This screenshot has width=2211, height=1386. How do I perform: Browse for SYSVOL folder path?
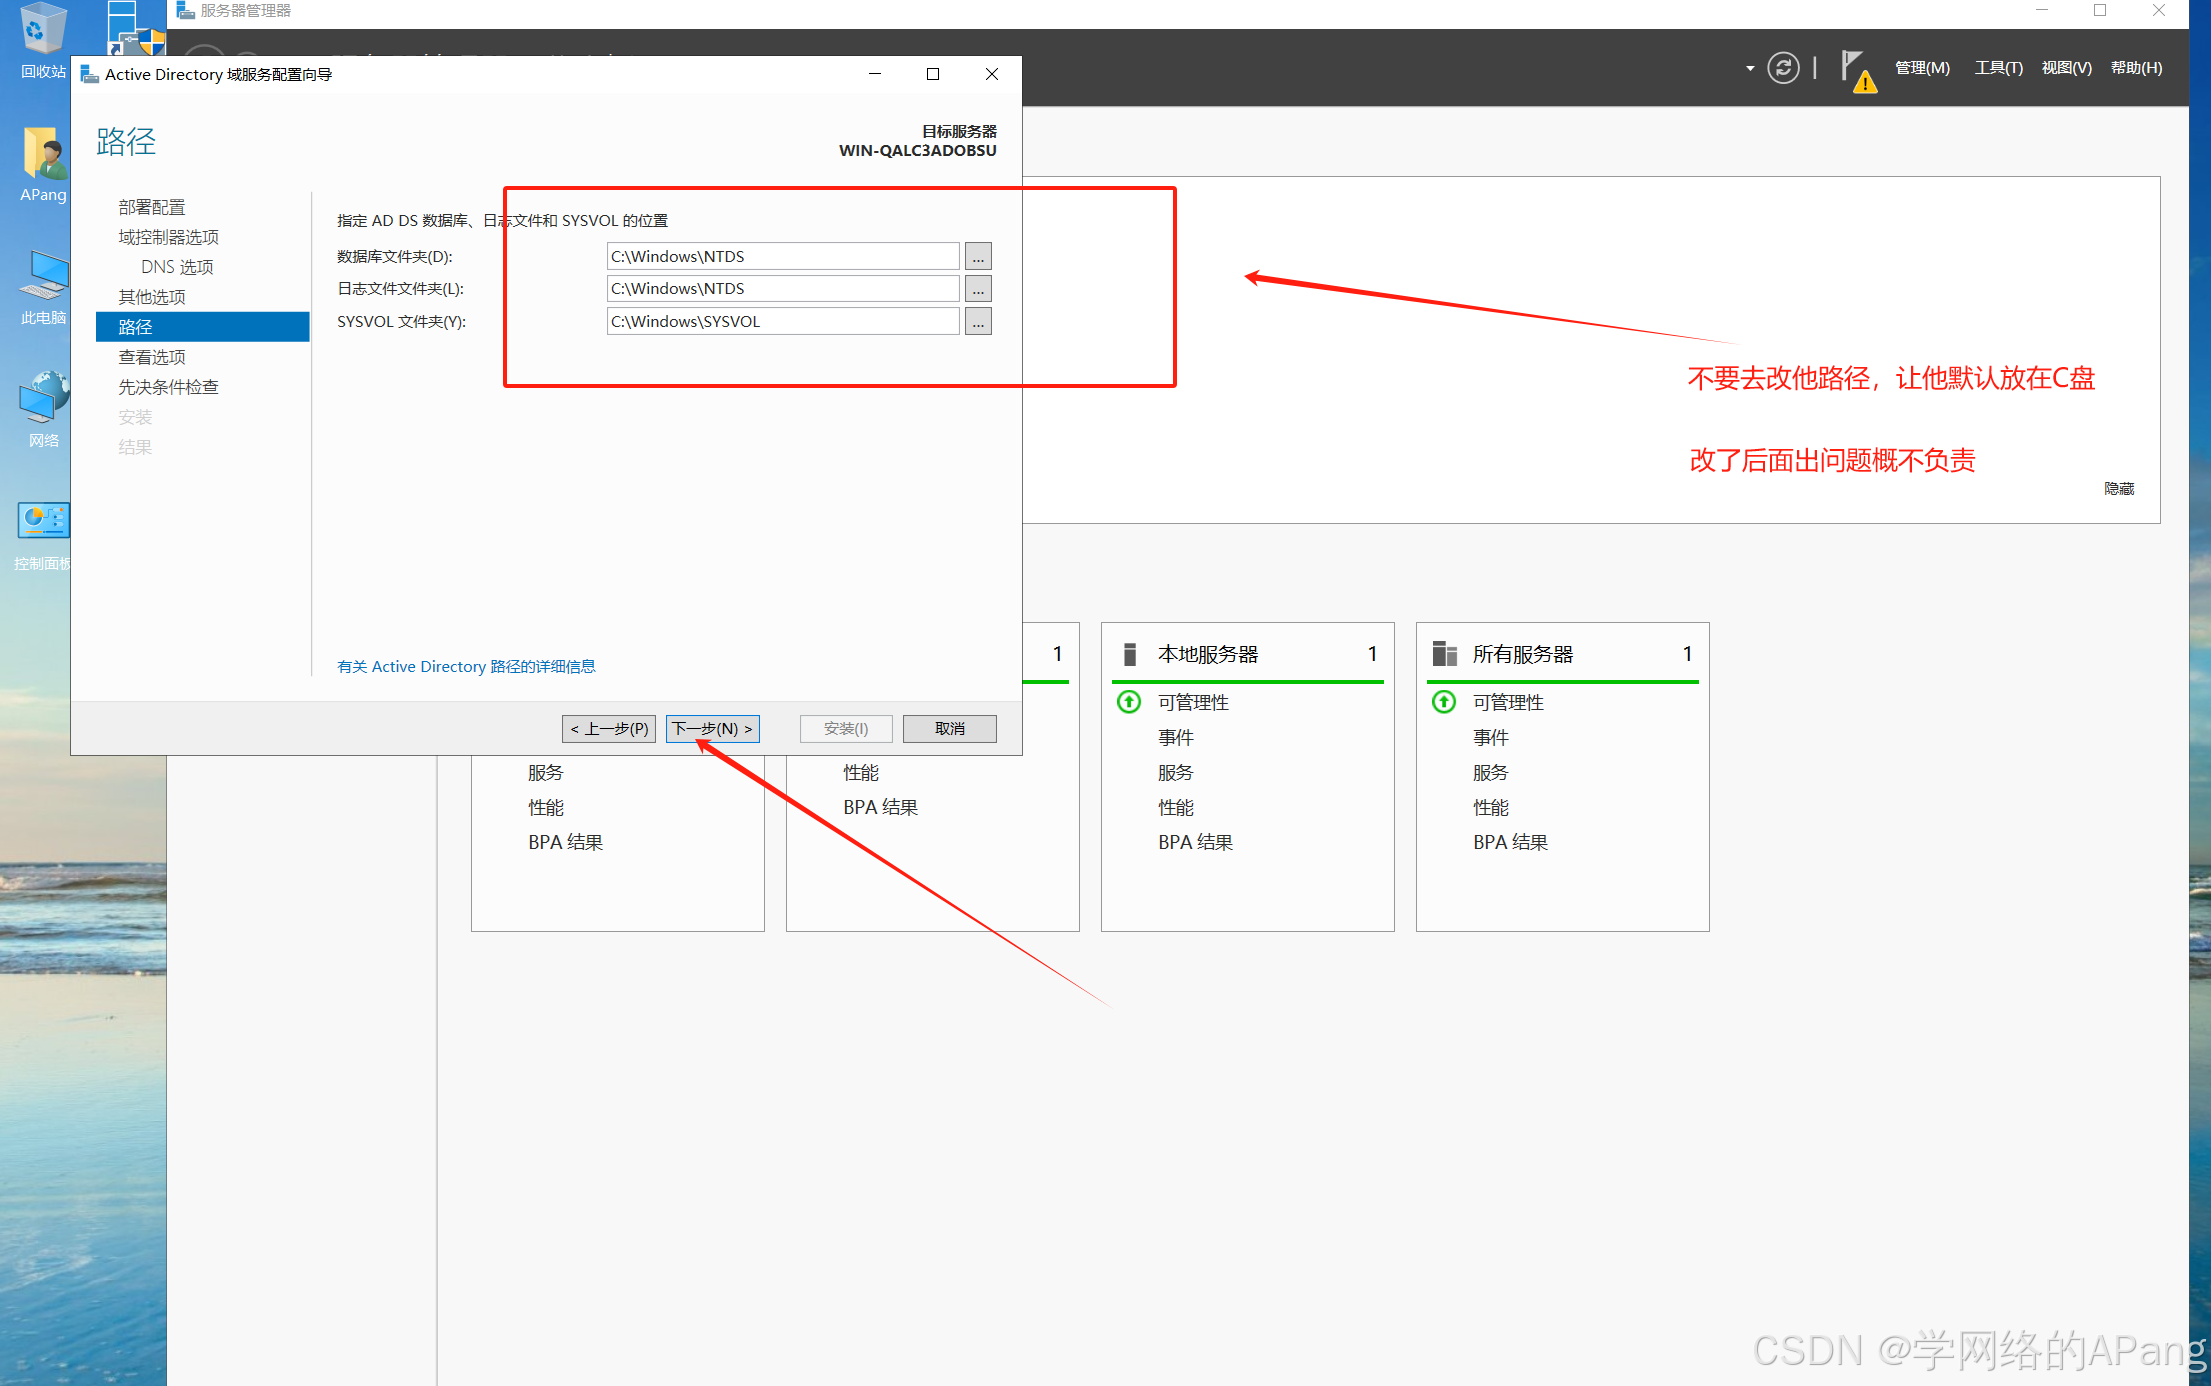(978, 322)
